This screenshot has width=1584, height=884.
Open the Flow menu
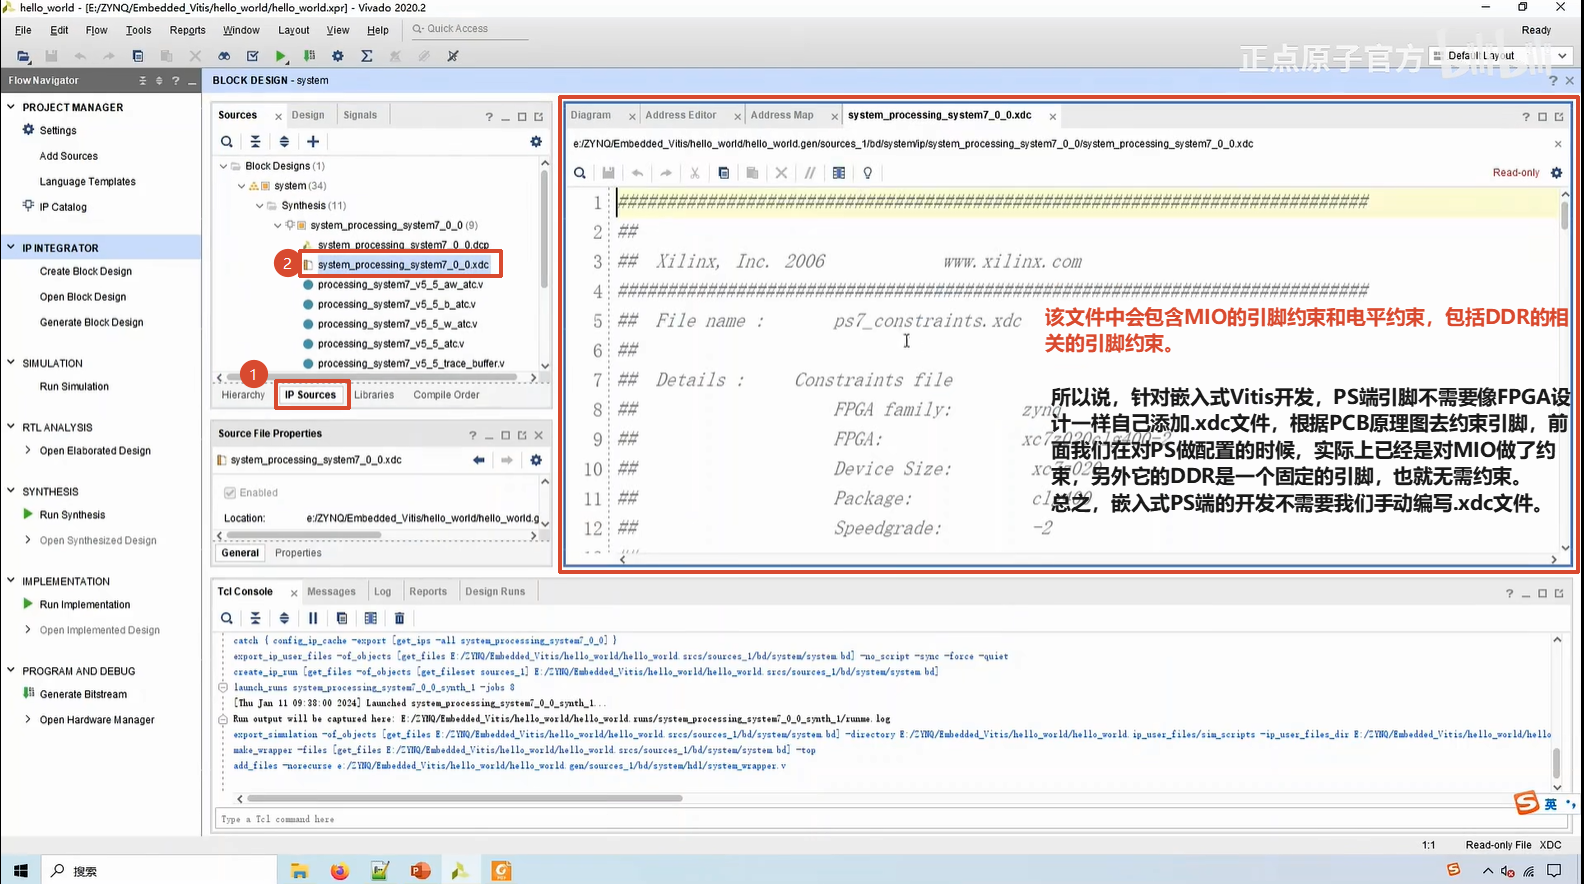coord(97,30)
